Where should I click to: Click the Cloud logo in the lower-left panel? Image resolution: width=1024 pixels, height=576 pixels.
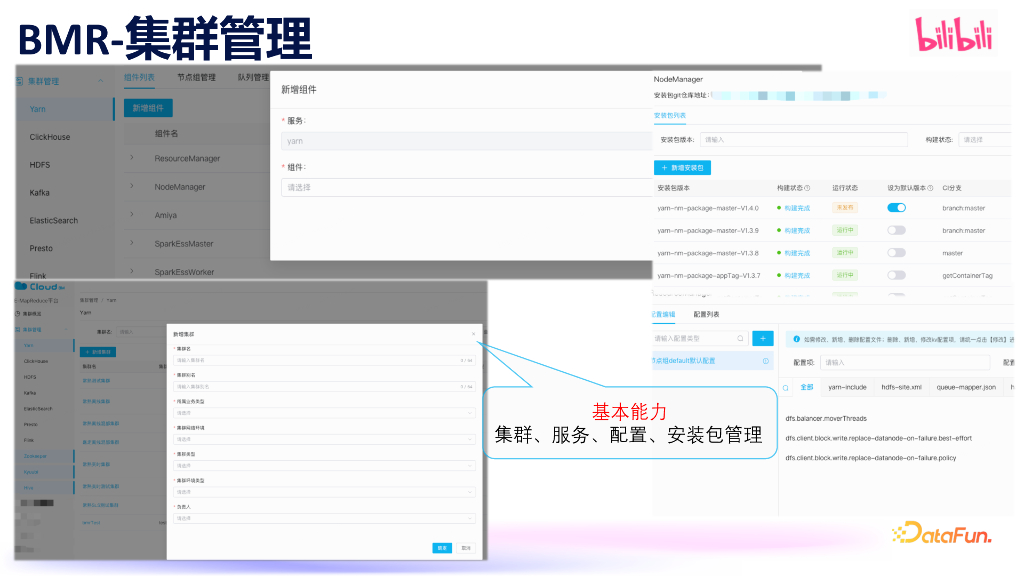point(42,287)
